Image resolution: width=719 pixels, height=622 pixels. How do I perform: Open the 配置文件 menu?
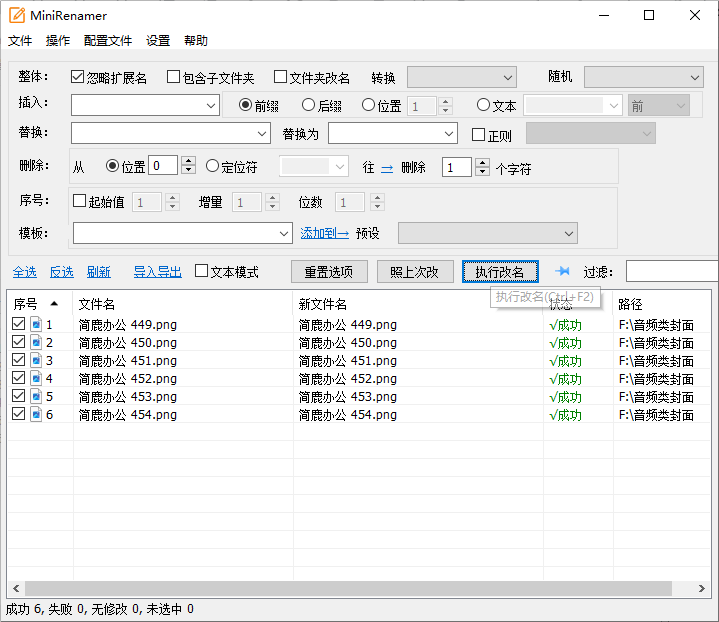coord(108,41)
